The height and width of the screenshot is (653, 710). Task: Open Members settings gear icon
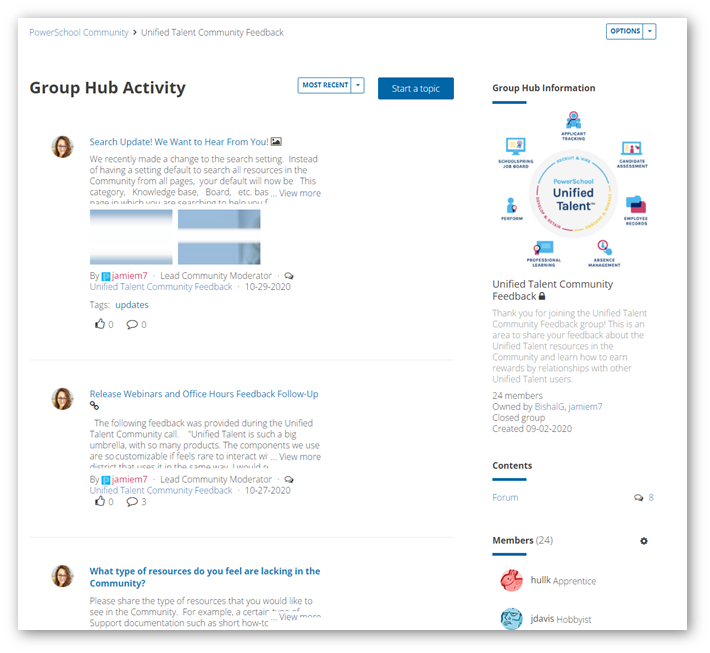click(644, 541)
